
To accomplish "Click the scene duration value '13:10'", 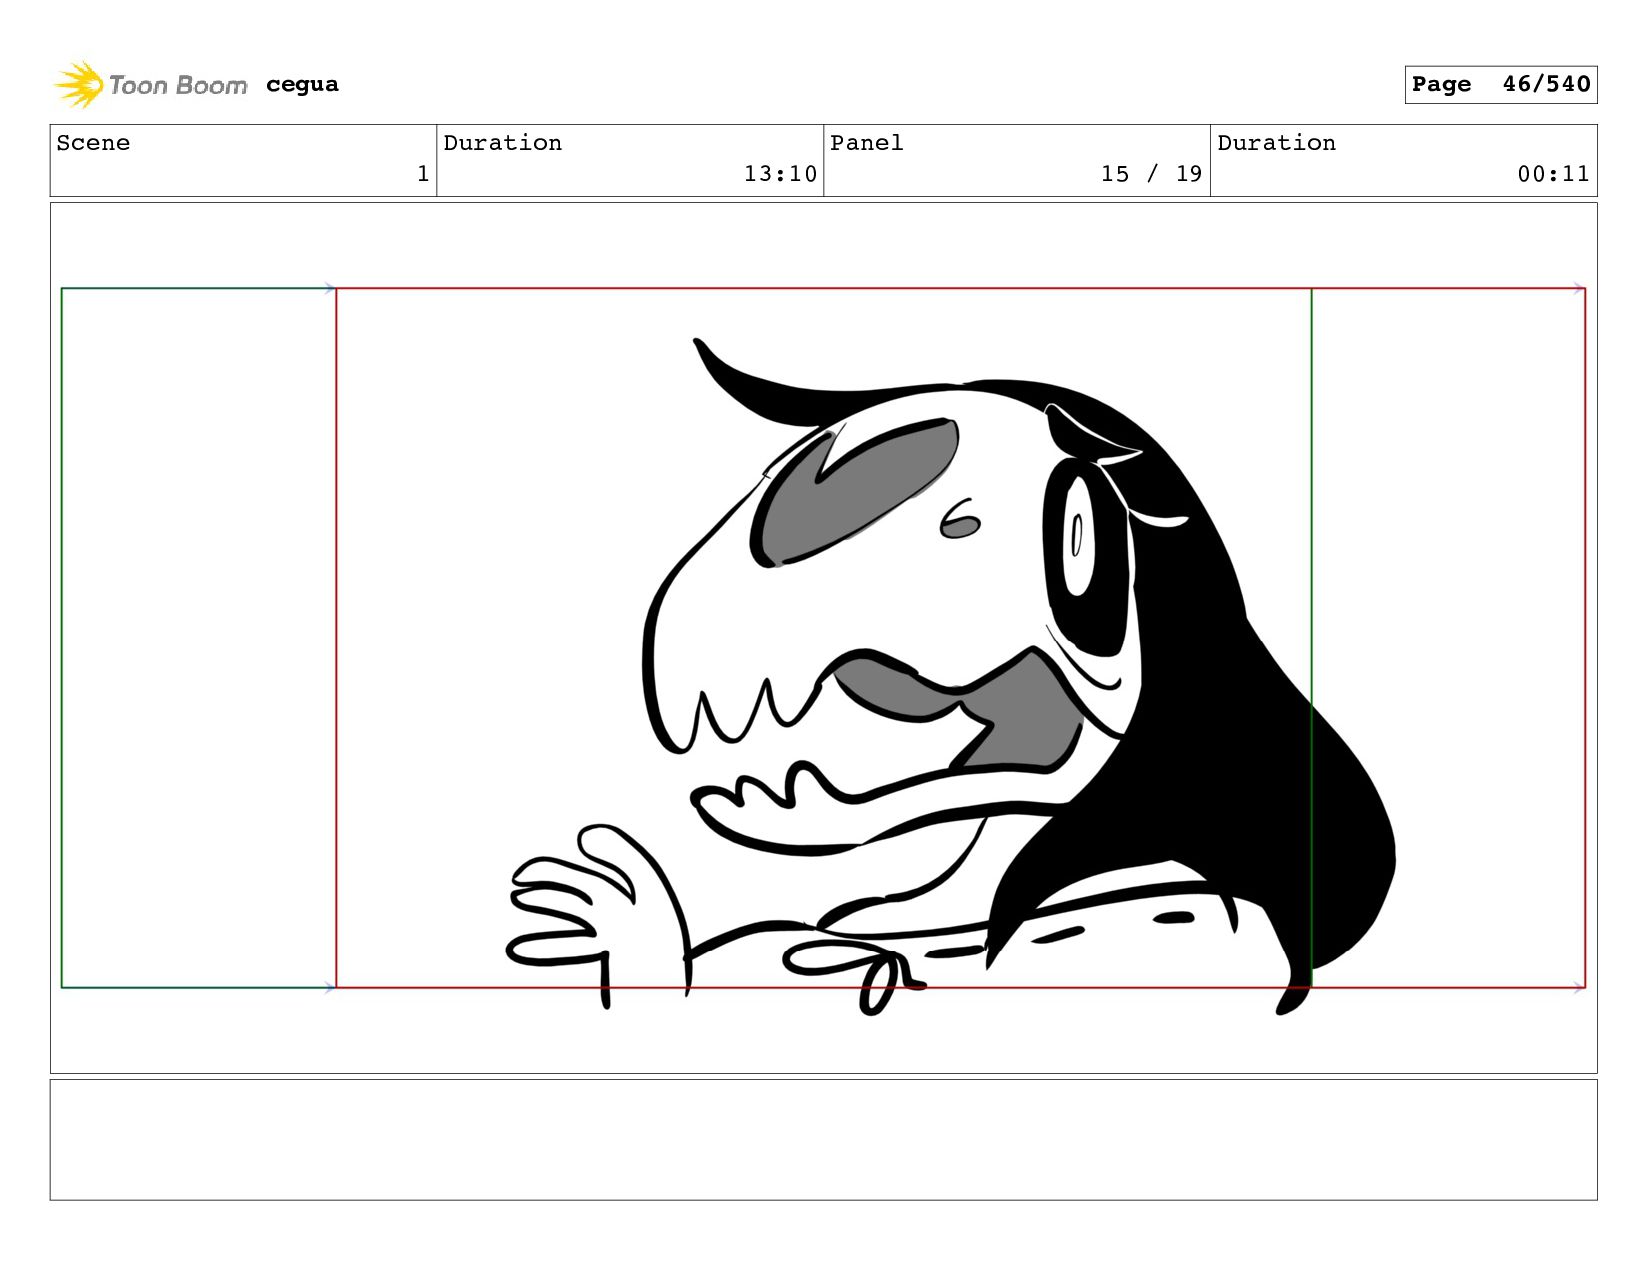I will [780, 174].
